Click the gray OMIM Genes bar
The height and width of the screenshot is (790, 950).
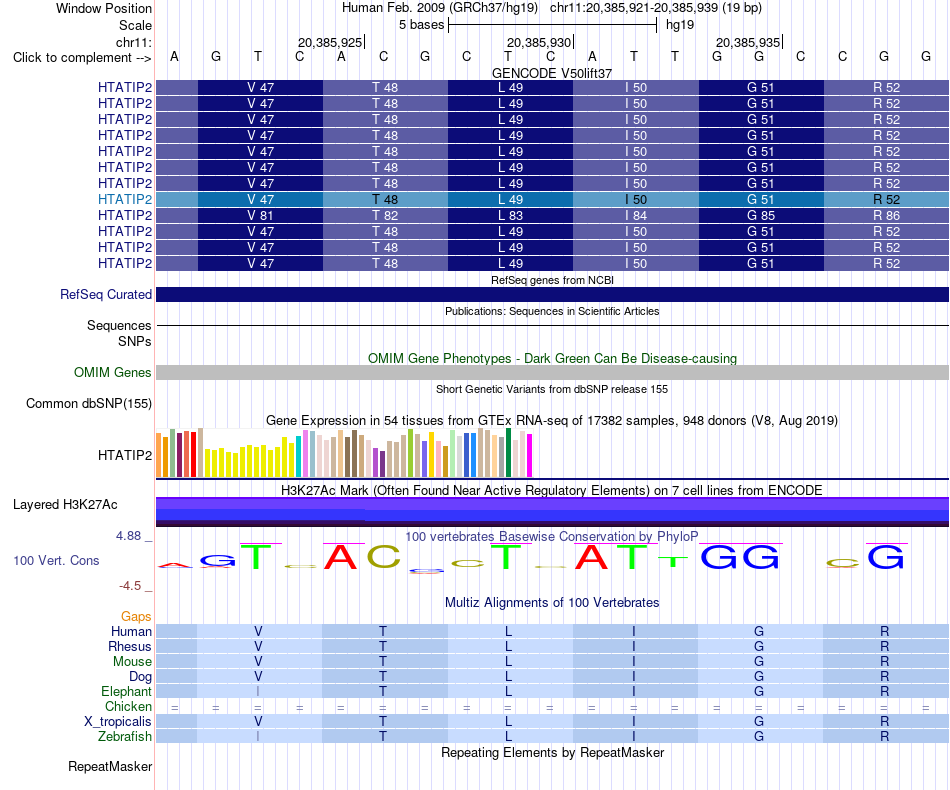click(x=553, y=373)
